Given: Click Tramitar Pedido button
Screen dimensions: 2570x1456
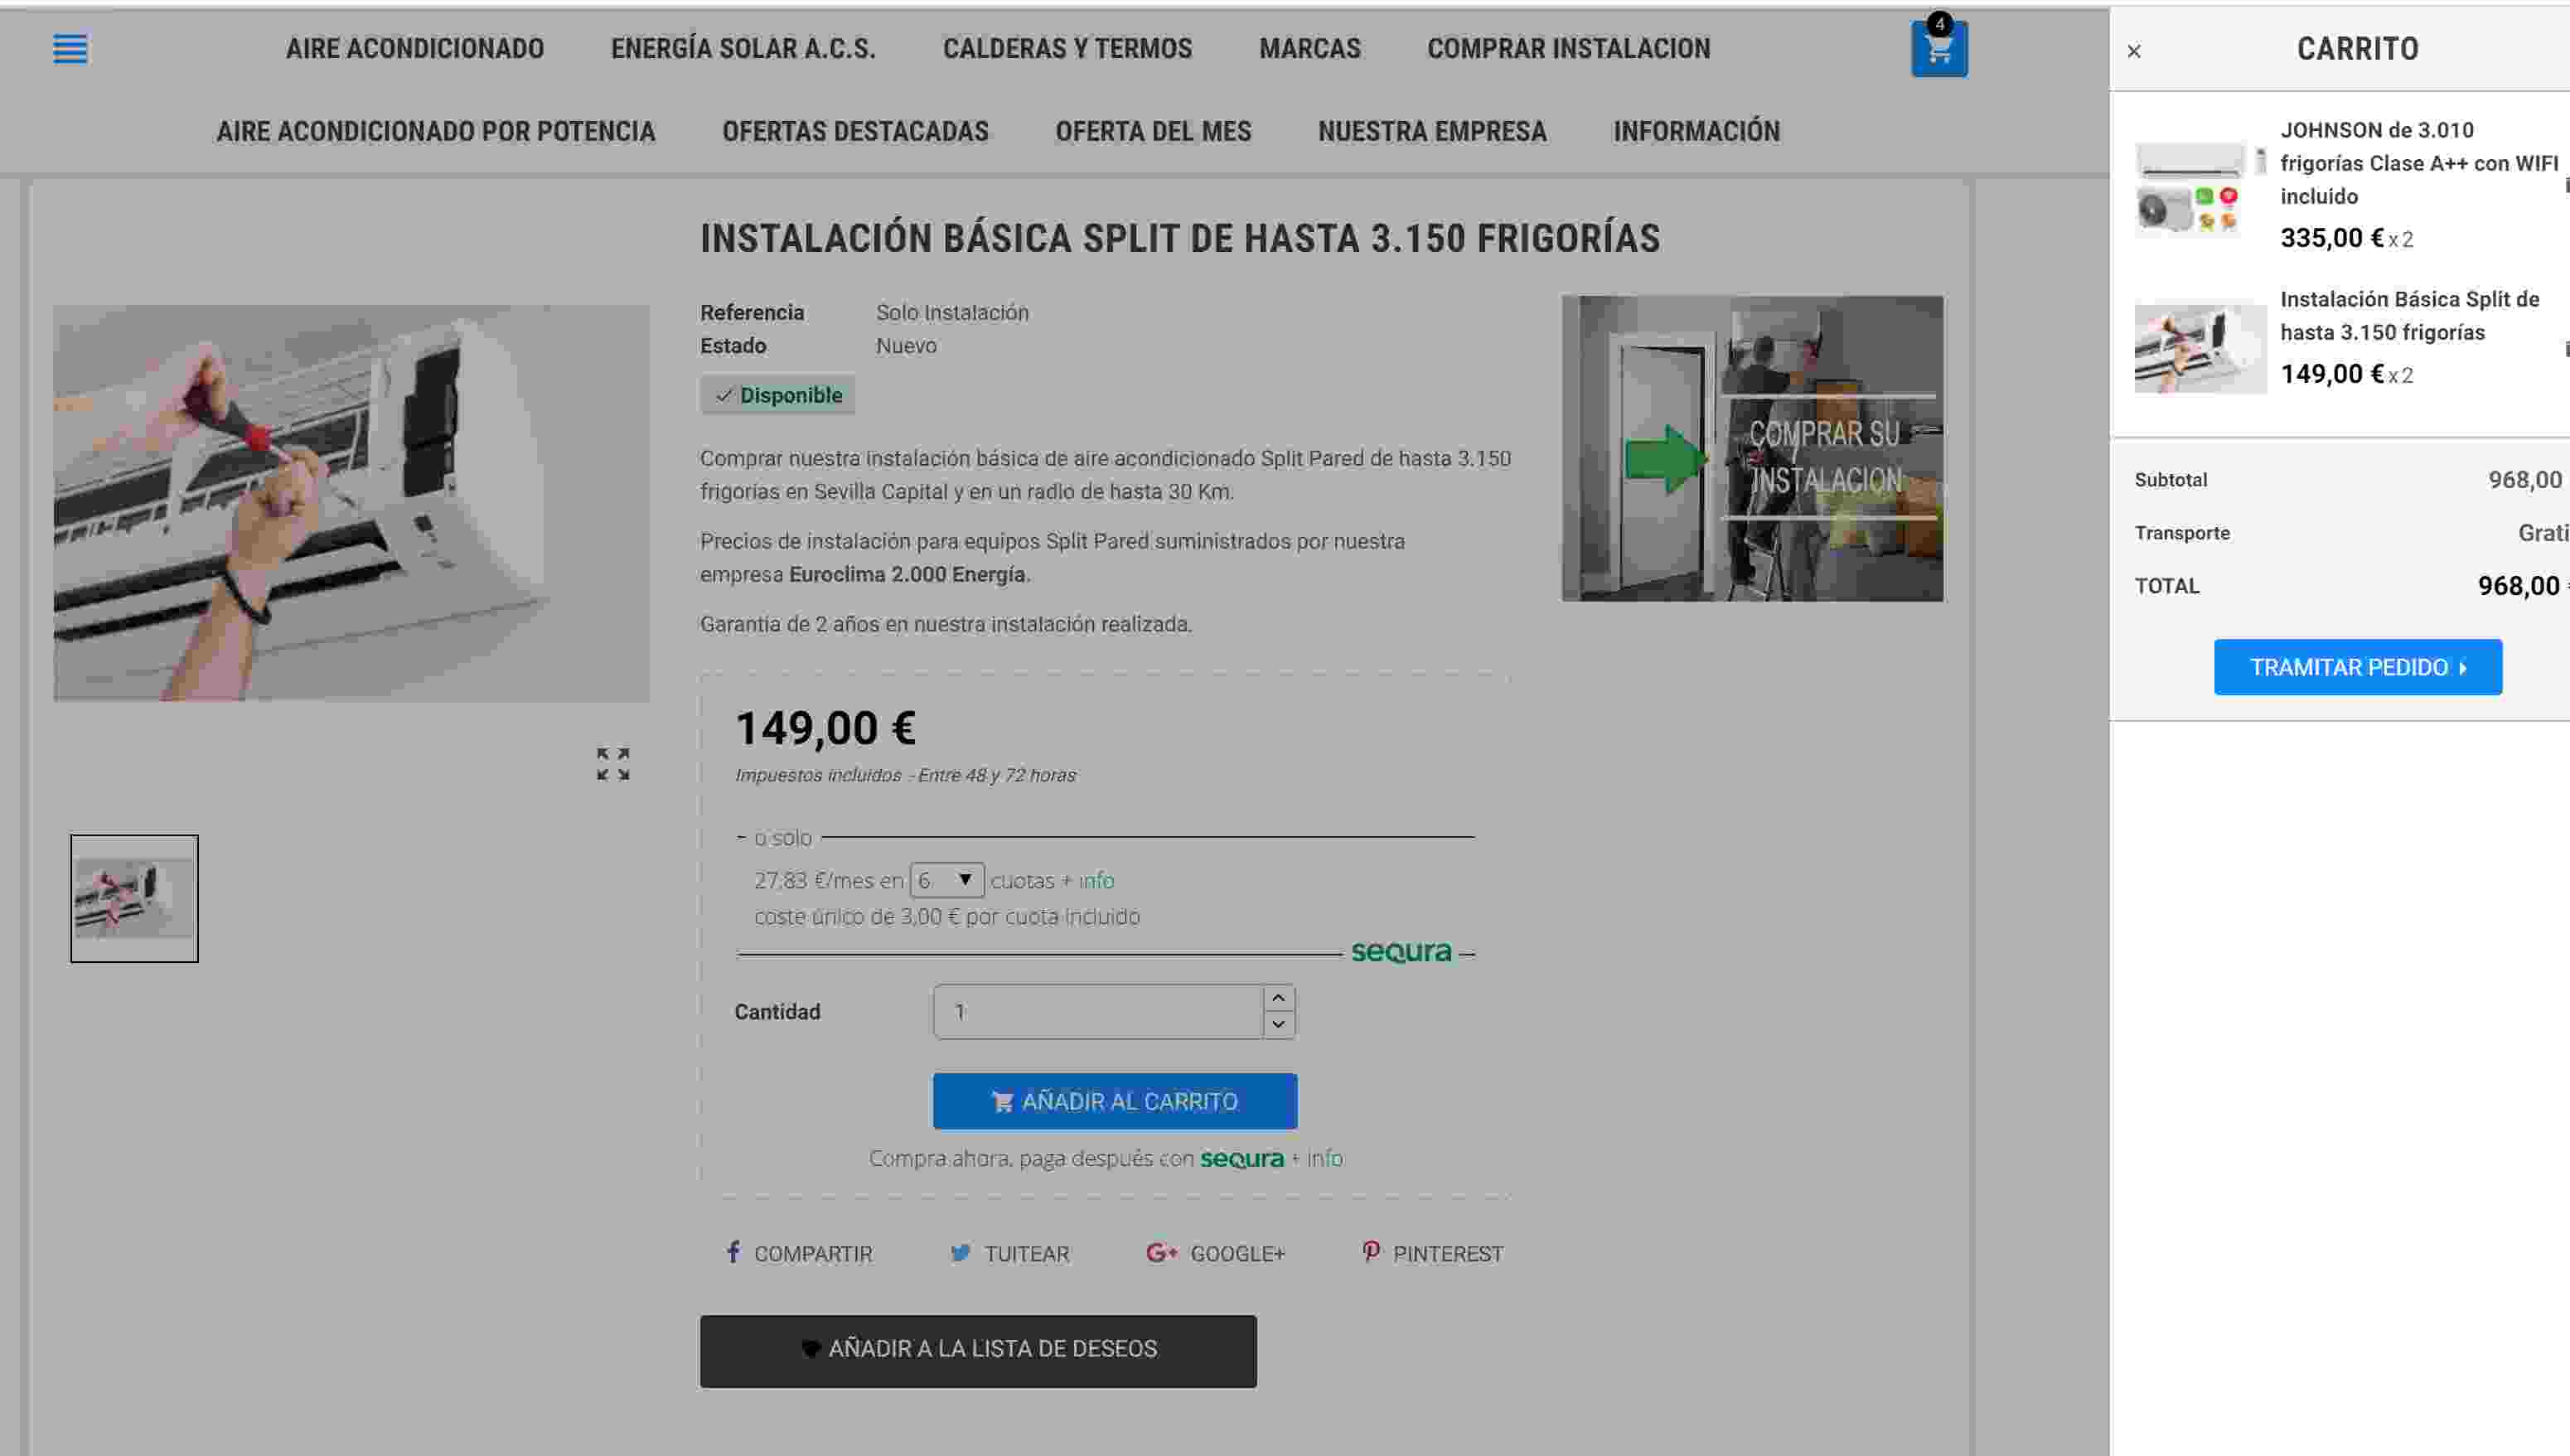Looking at the screenshot, I should 2358,667.
